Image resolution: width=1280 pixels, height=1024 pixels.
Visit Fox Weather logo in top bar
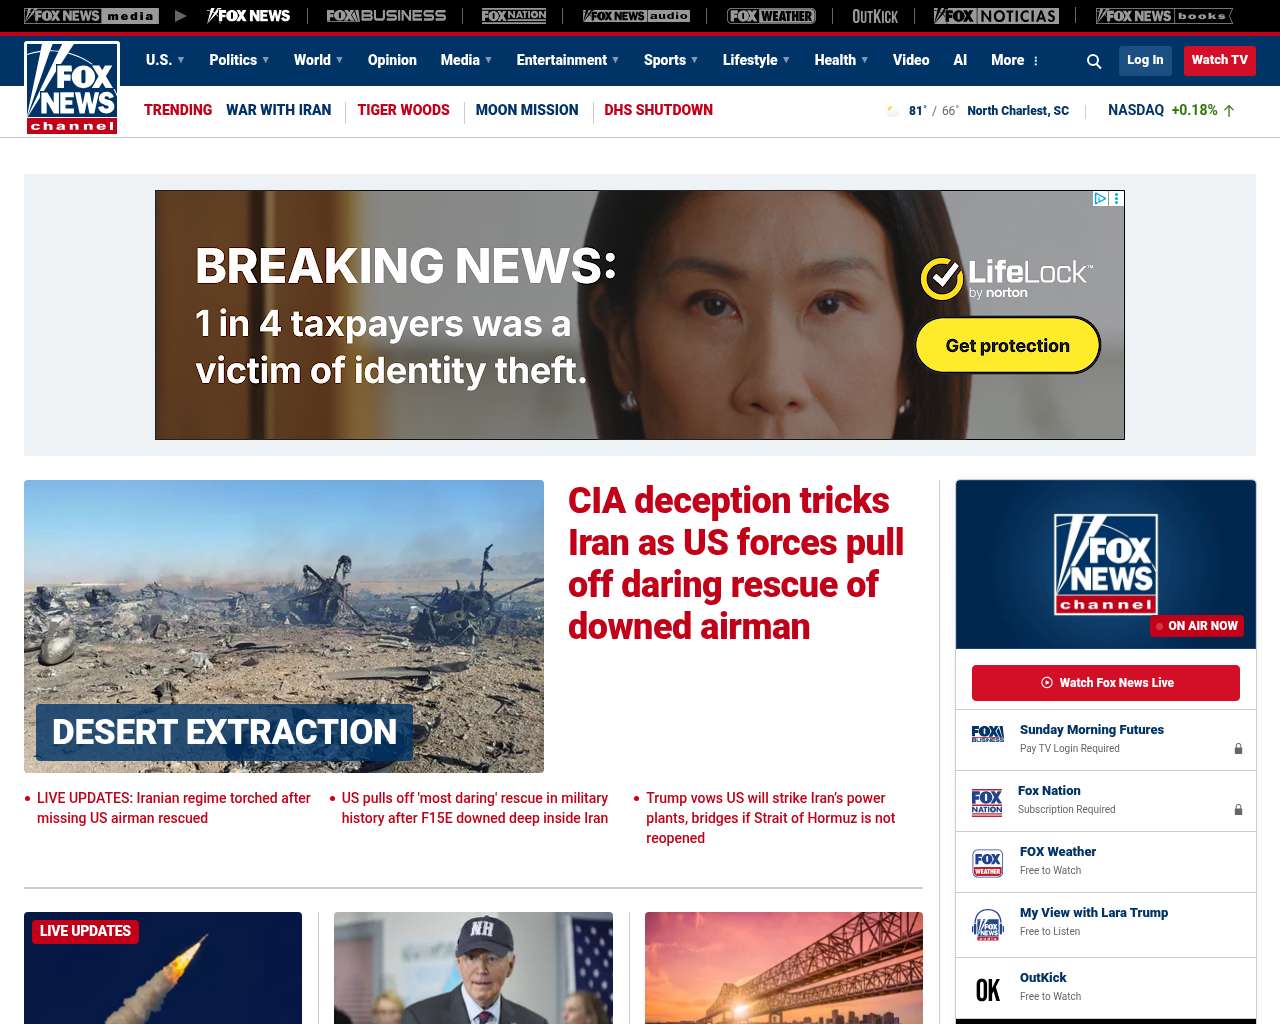click(x=771, y=16)
